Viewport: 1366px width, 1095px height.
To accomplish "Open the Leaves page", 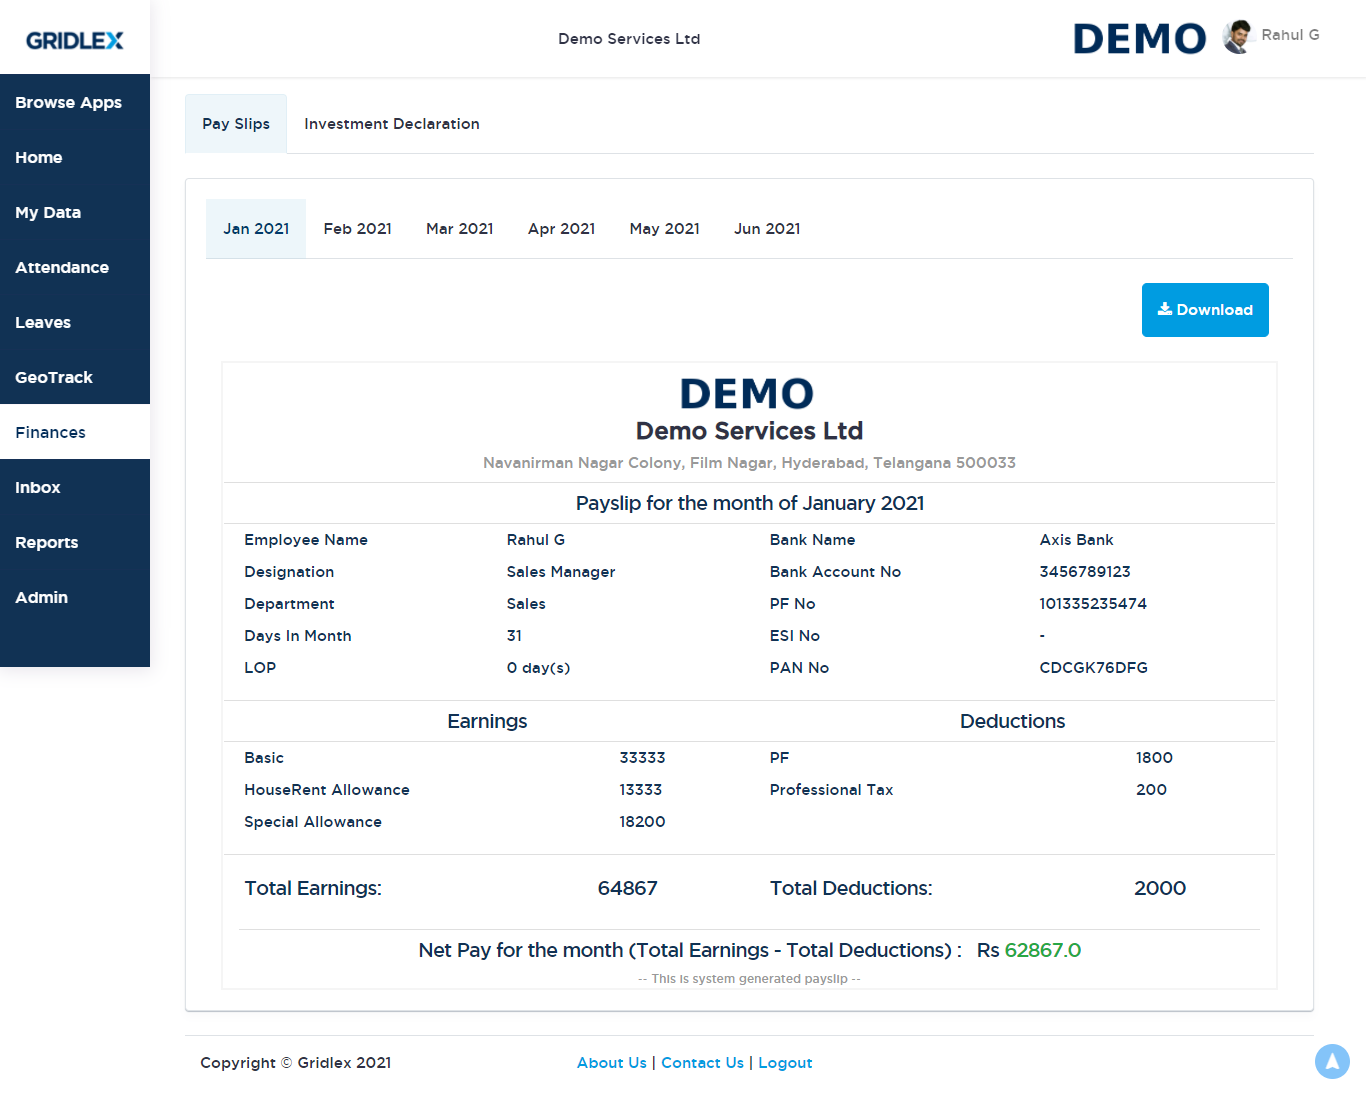I will coord(43,322).
